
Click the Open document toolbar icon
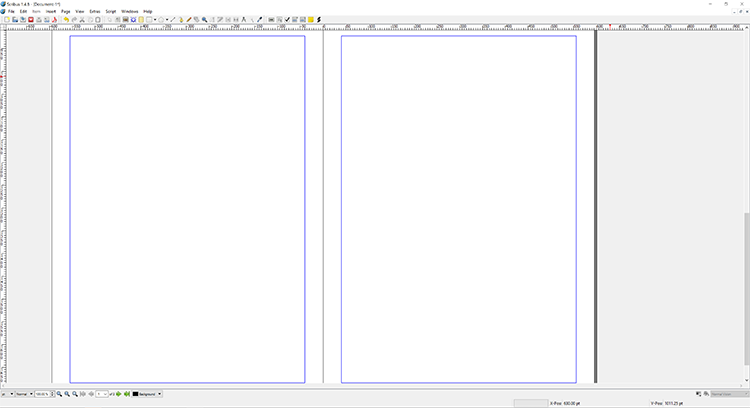[x=15, y=20]
